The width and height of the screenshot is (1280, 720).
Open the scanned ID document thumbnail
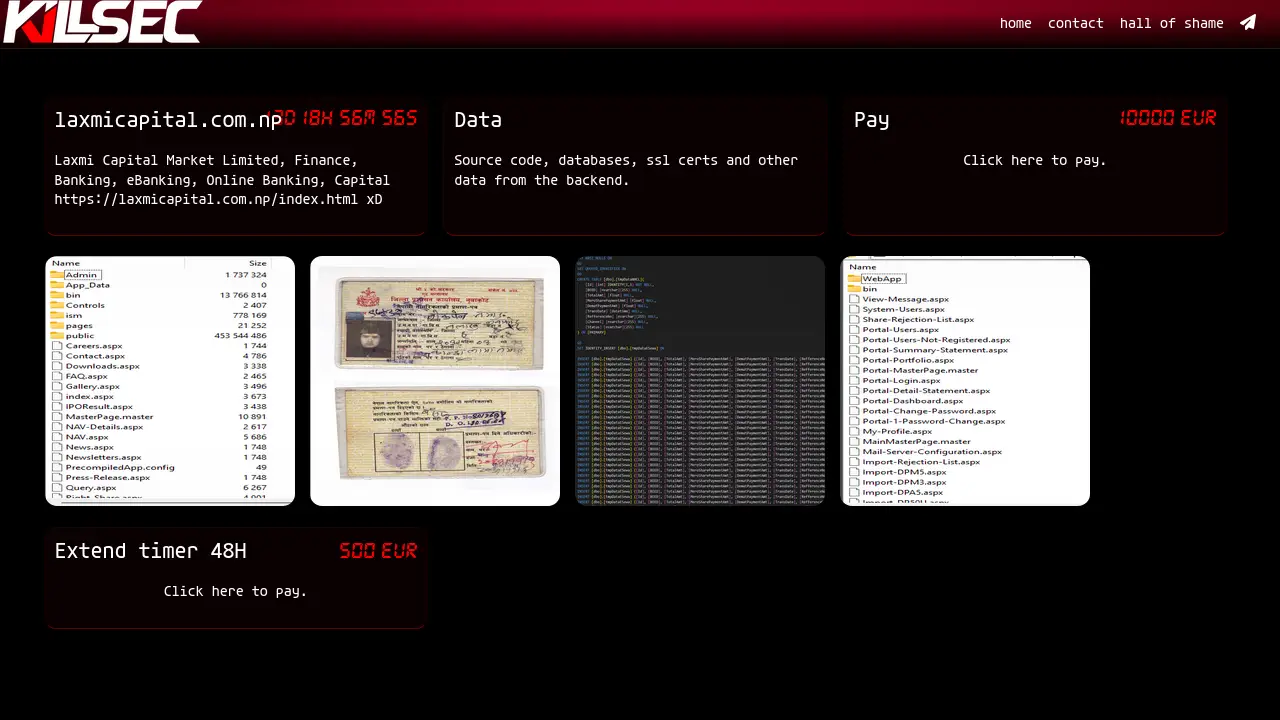(x=435, y=381)
